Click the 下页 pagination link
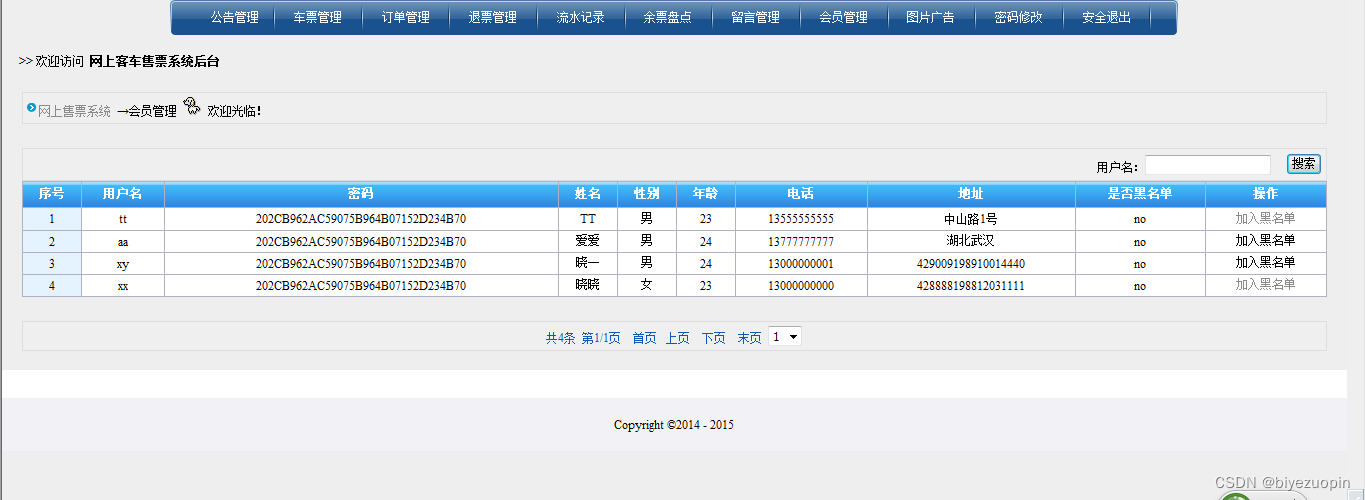 tap(713, 338)
